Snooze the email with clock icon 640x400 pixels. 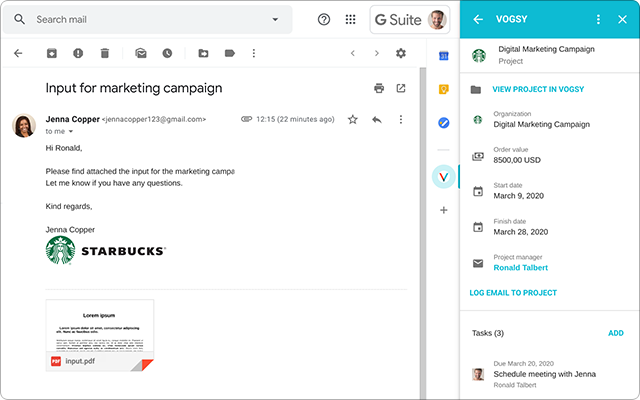(167, 53)
